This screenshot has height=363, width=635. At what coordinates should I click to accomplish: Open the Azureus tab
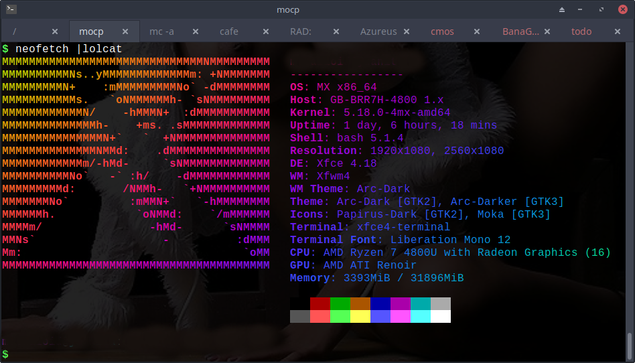click(x=379, y=32)
